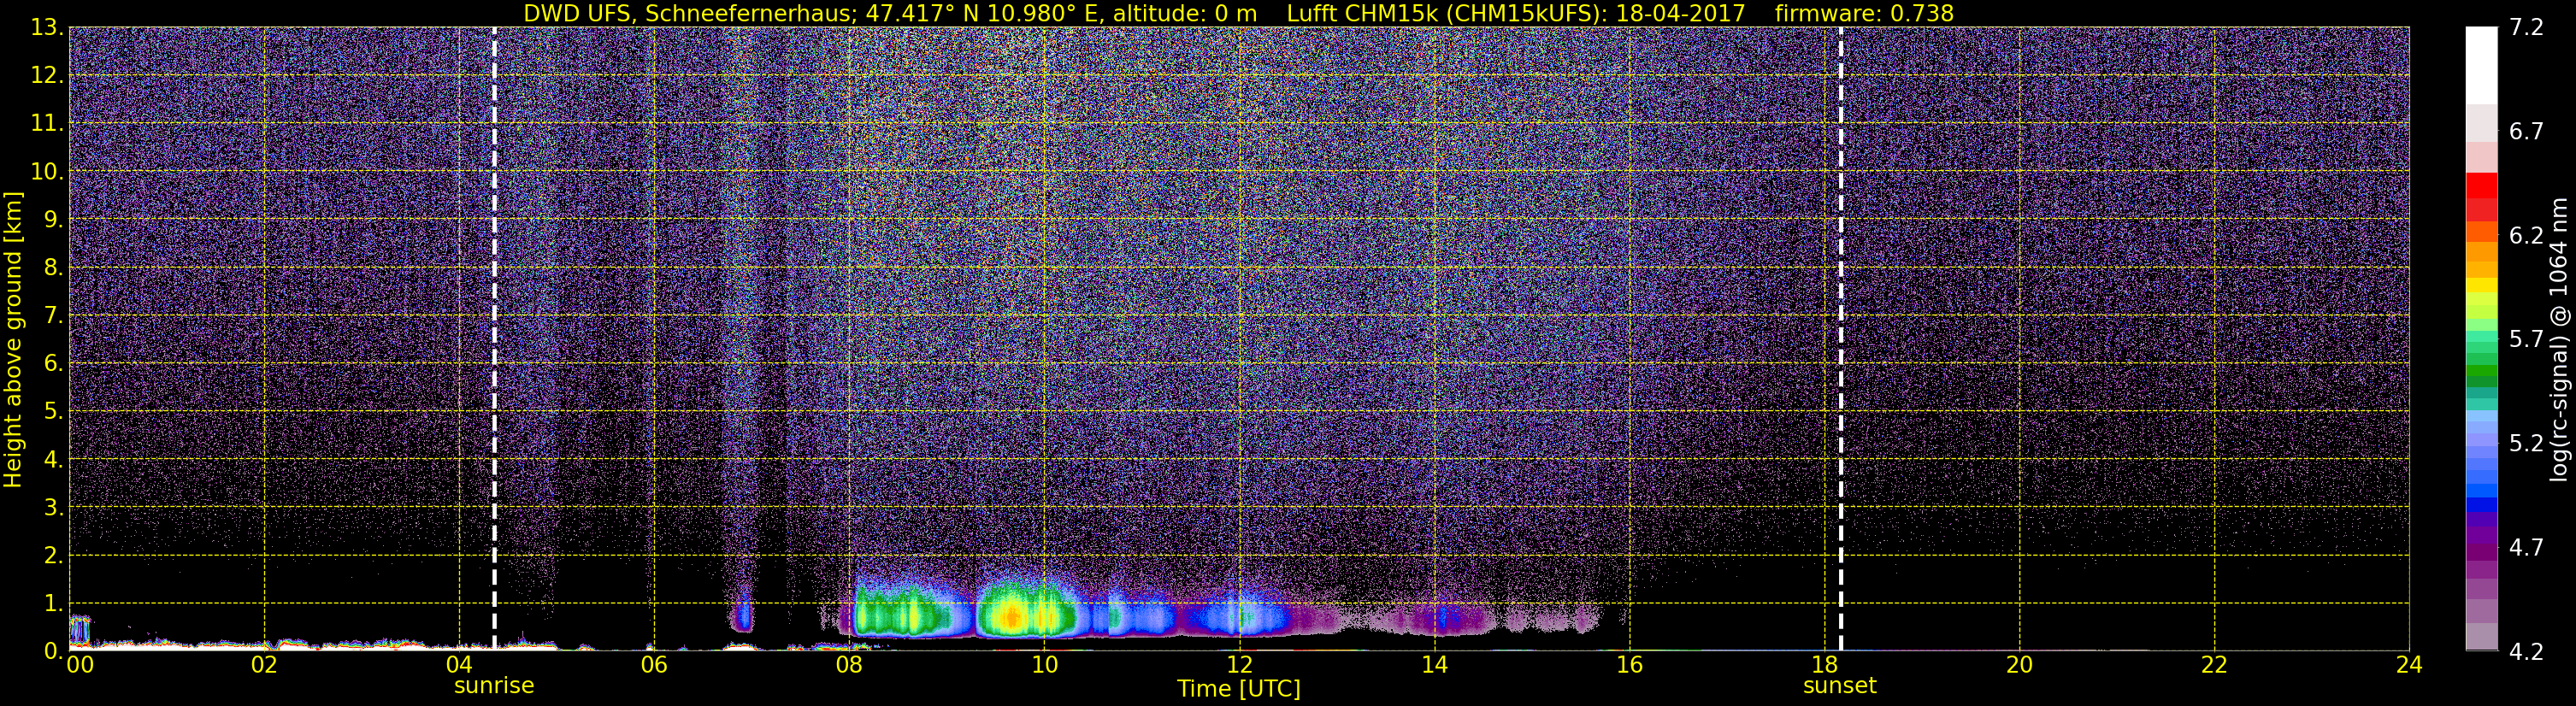Image resolution: width=2576 pixels, height=706 pixels.
Task: Click the '13.' height axis tick label
Action: (47, 27)
